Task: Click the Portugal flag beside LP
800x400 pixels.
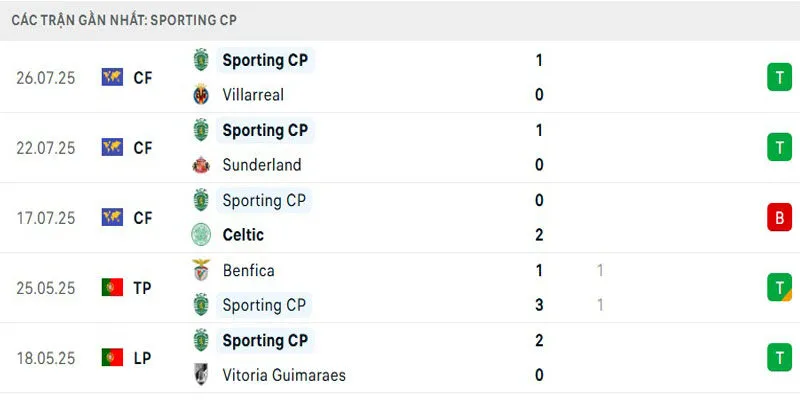Action: (112, 357)
